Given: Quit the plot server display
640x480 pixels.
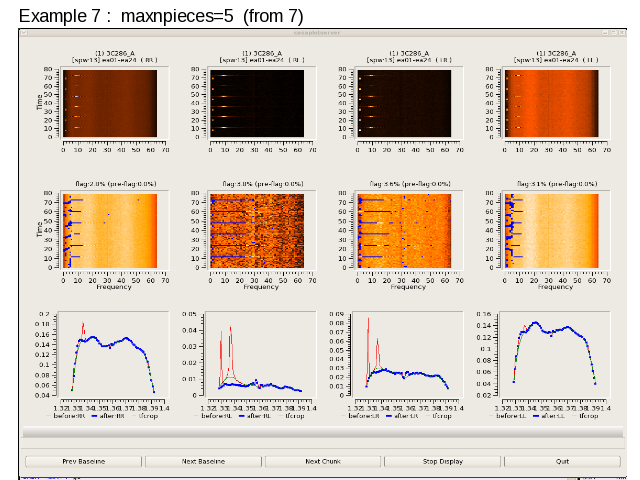Looking at the screenshot, I should [562, 461].
